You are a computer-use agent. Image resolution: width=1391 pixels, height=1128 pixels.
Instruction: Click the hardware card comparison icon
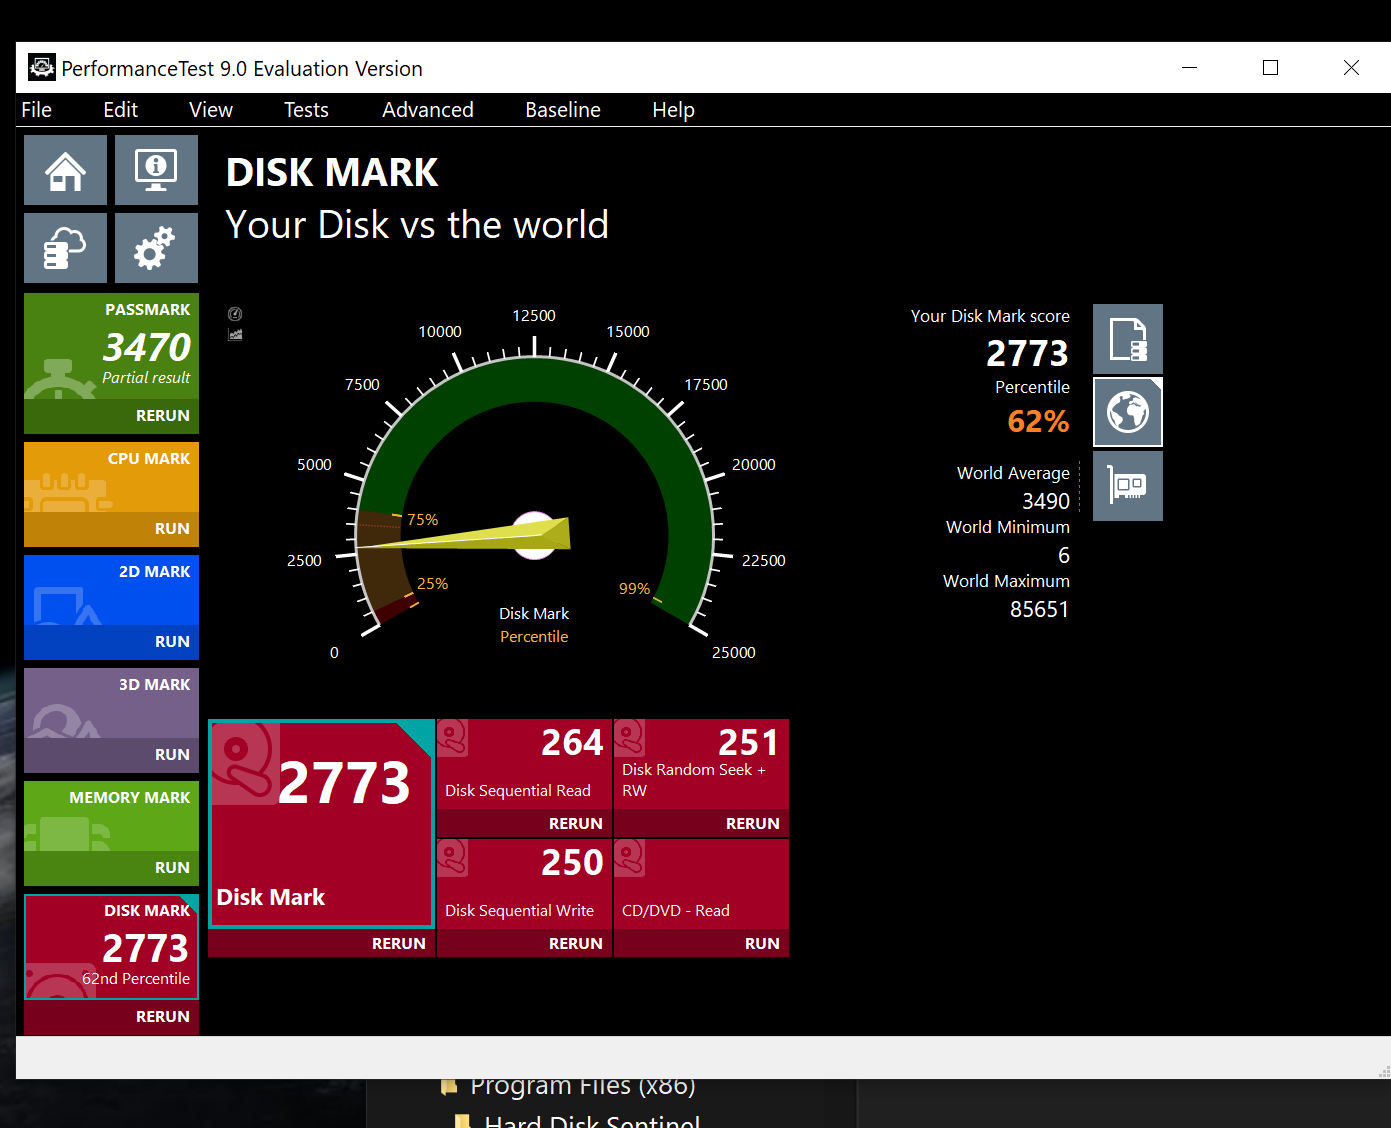(1128, 486)
